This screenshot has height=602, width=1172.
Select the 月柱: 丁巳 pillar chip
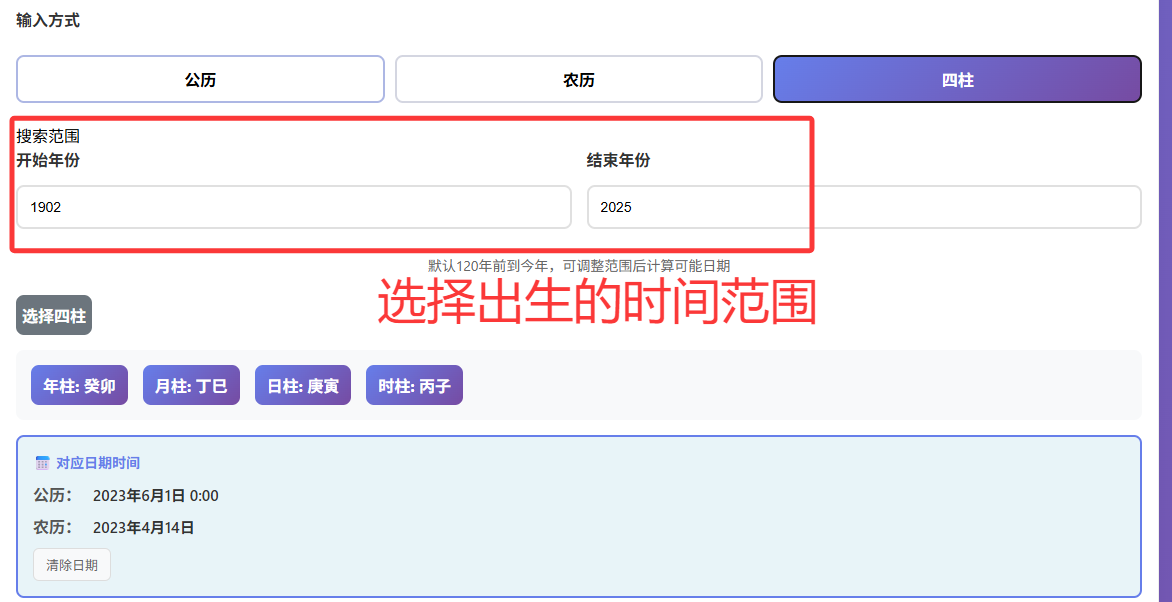(x=191, y=386)
